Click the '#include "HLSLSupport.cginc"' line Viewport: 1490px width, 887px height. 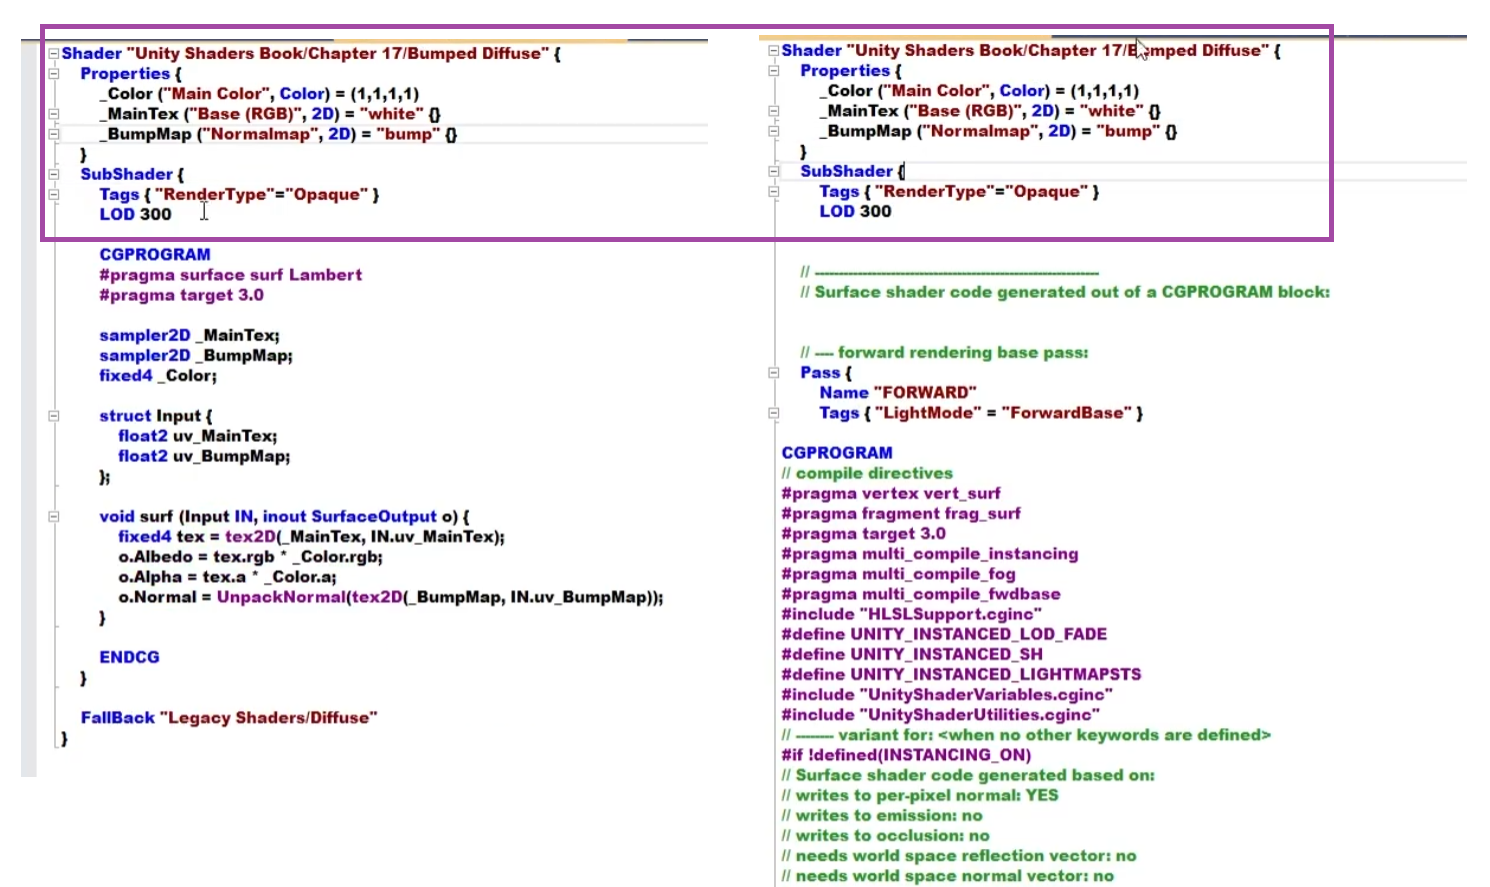(x=911, y=614)
